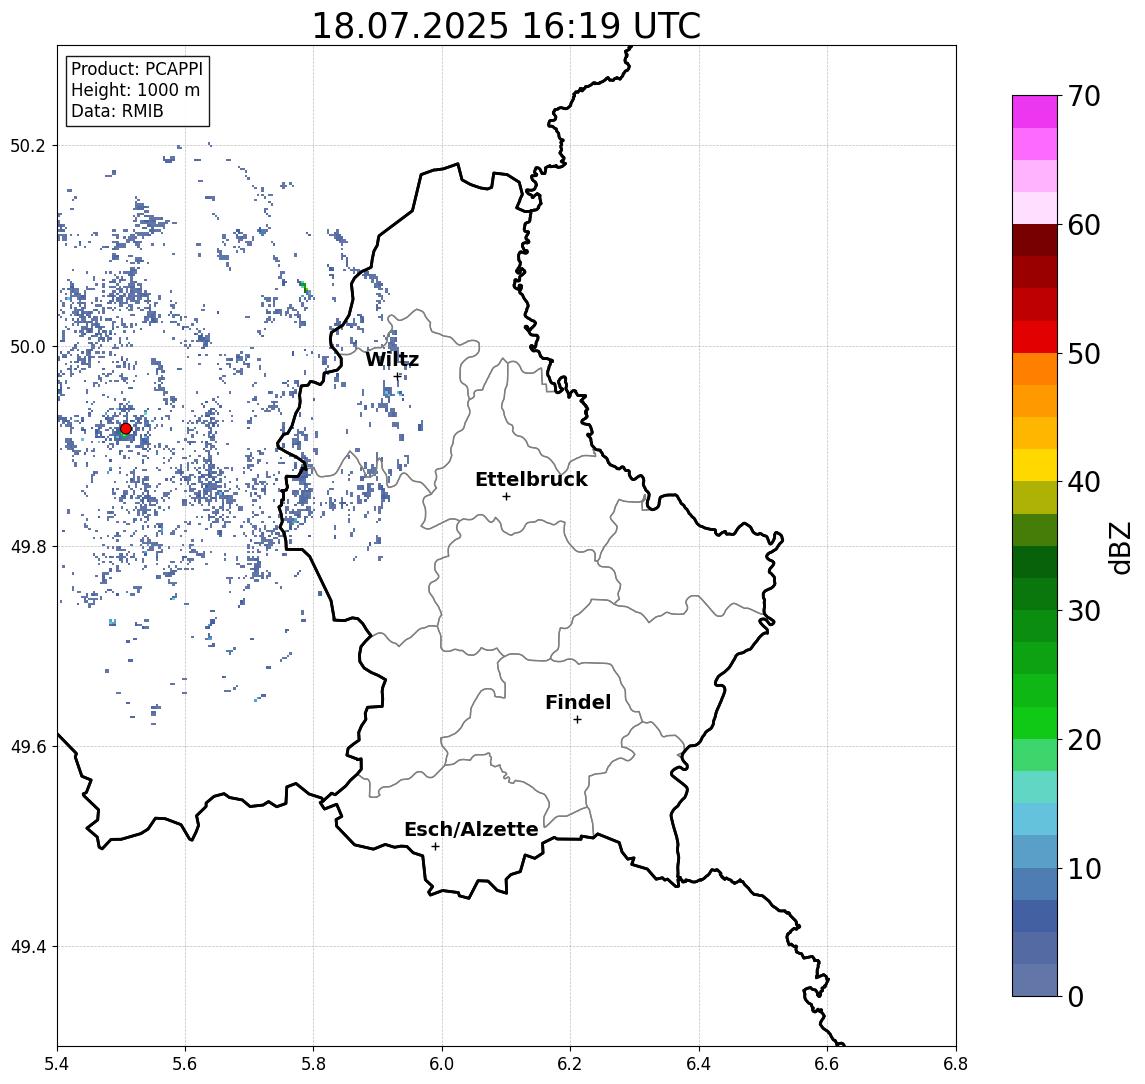Click the longitude label 6.4

(x=699, y=1064)
